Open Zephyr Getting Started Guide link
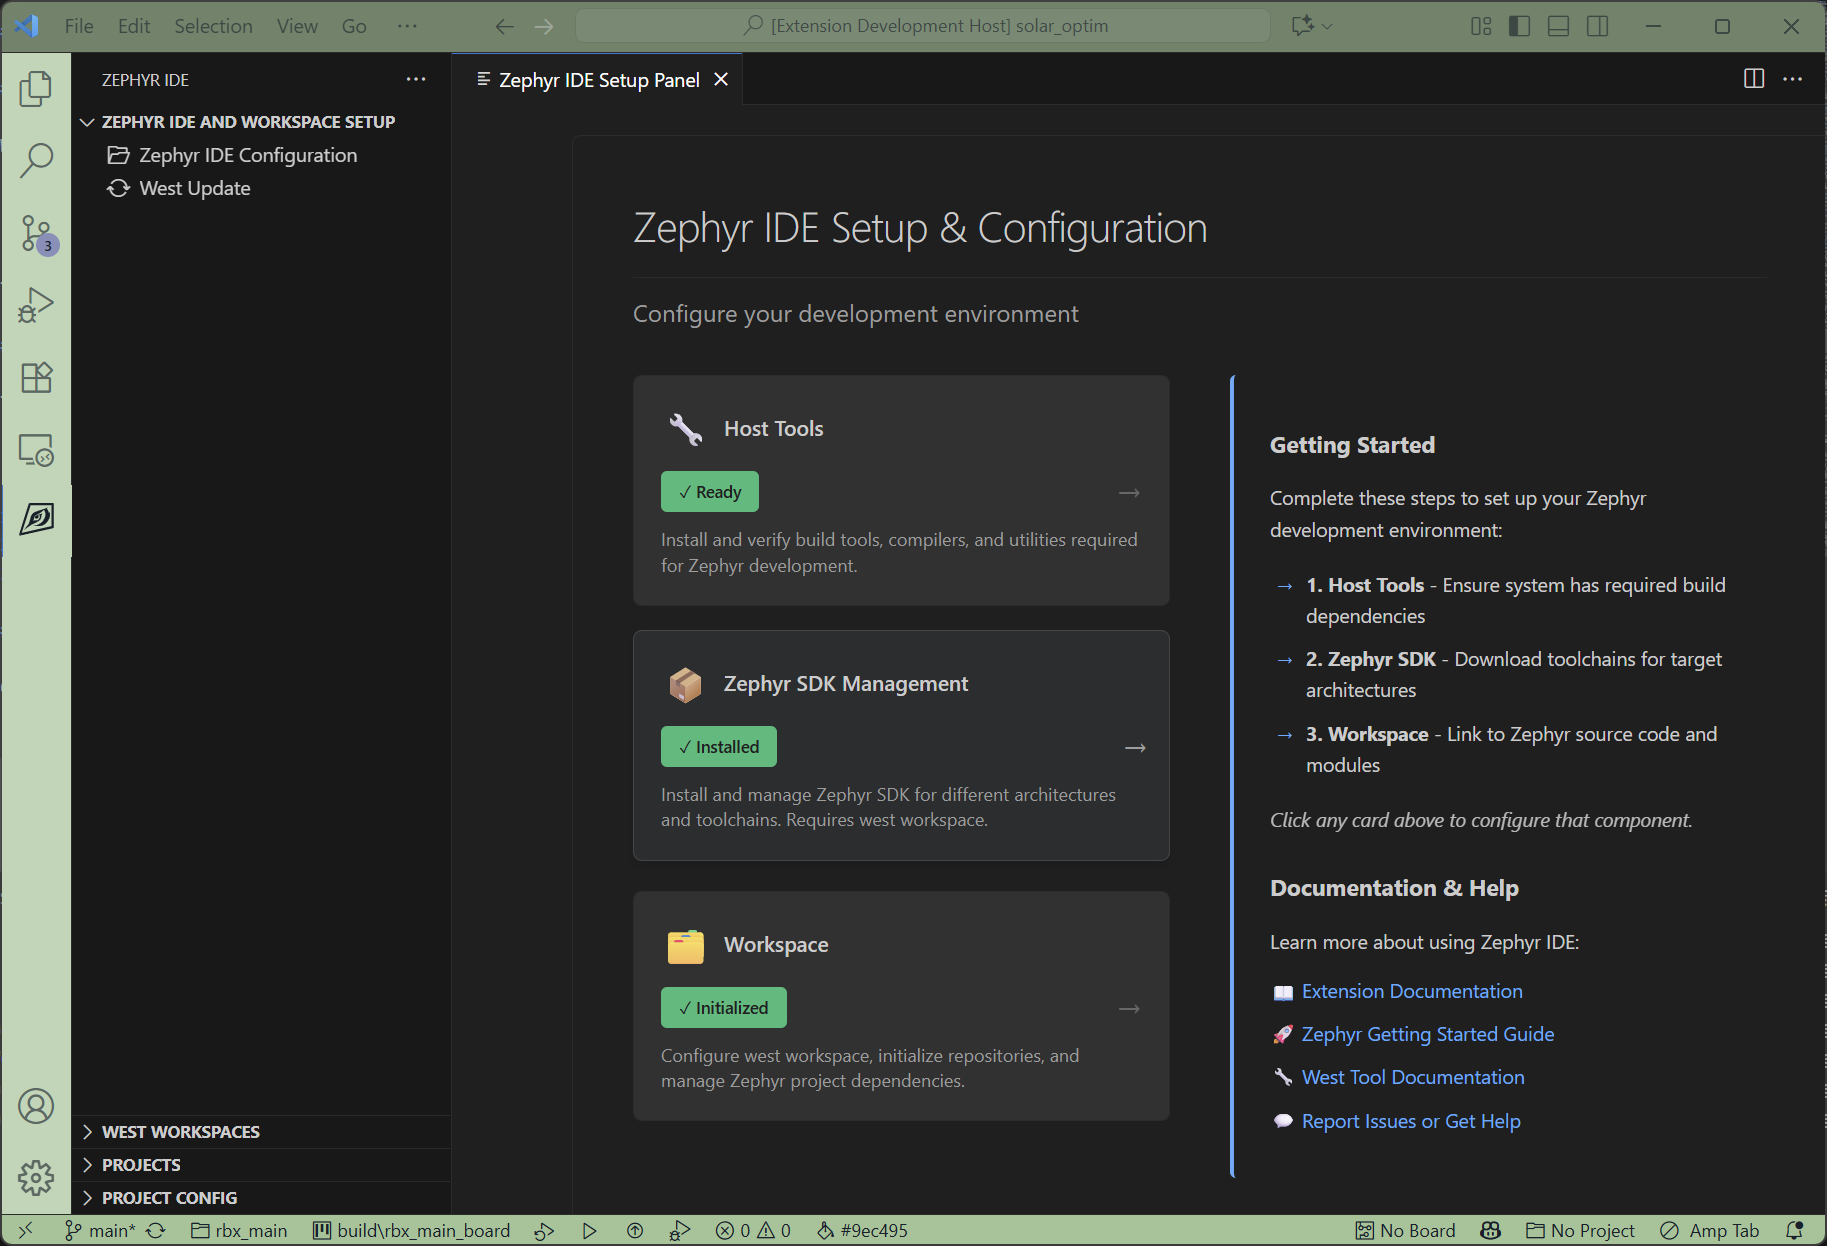Screen dimensions: 1827x1246 (x=1428, y=1034)
